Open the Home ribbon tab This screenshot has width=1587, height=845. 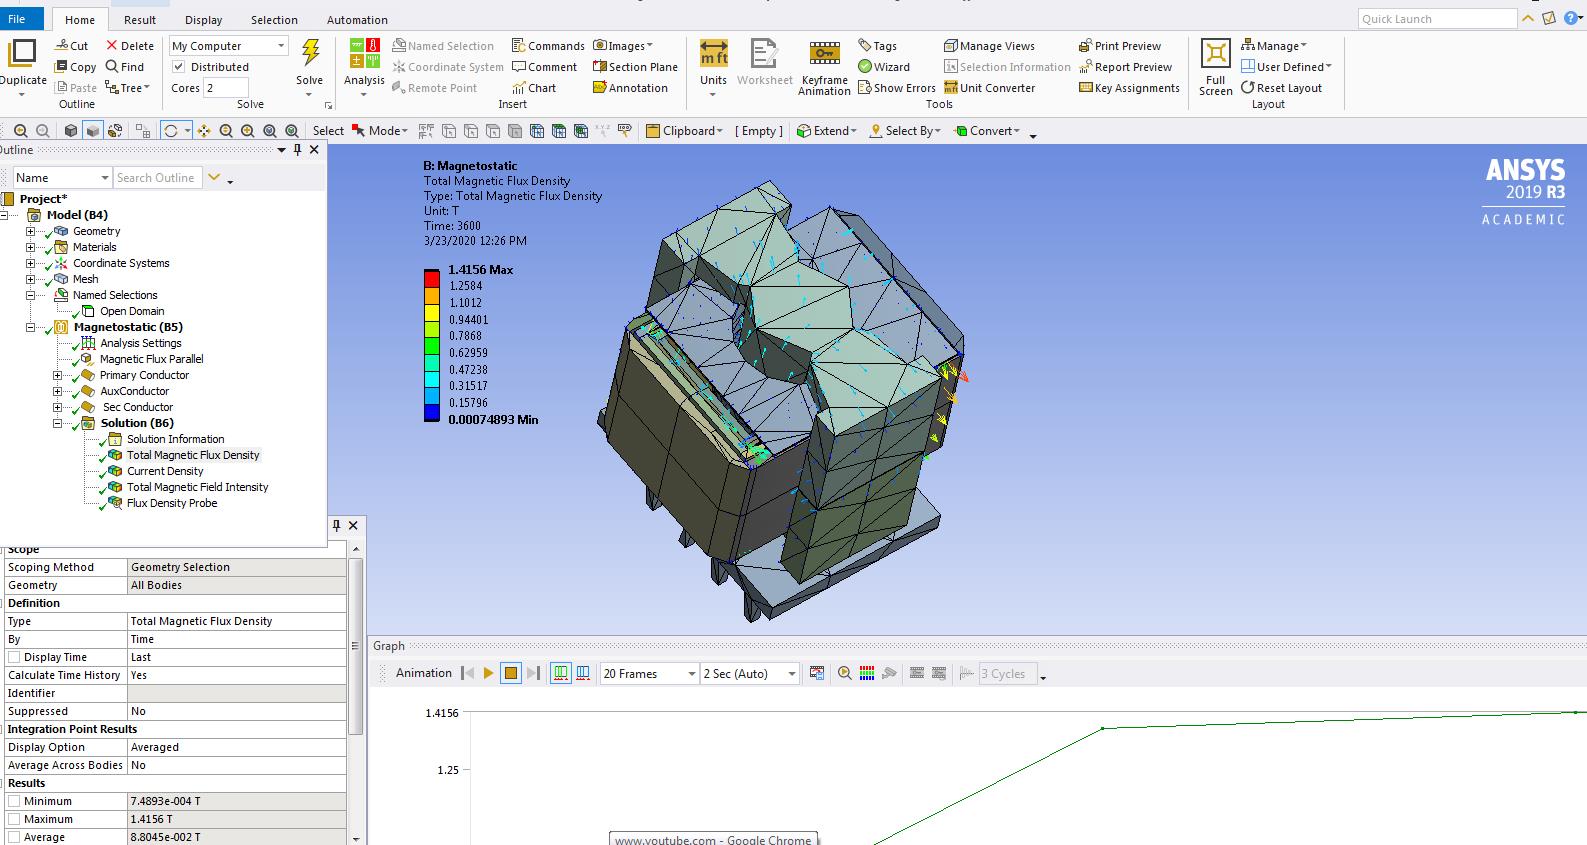(x=80, y=20)
